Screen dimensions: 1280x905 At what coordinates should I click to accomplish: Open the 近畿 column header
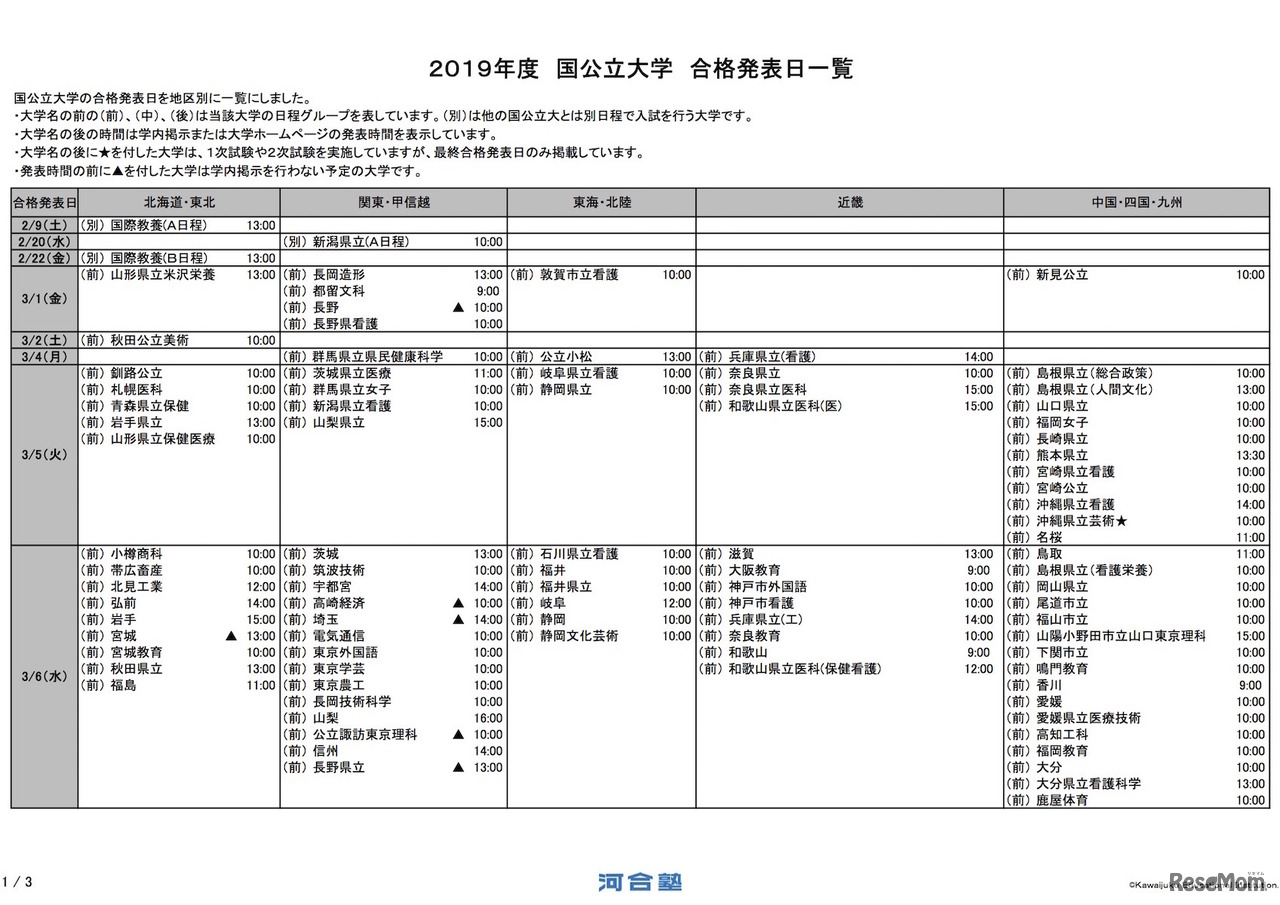(x=849, y=202)
